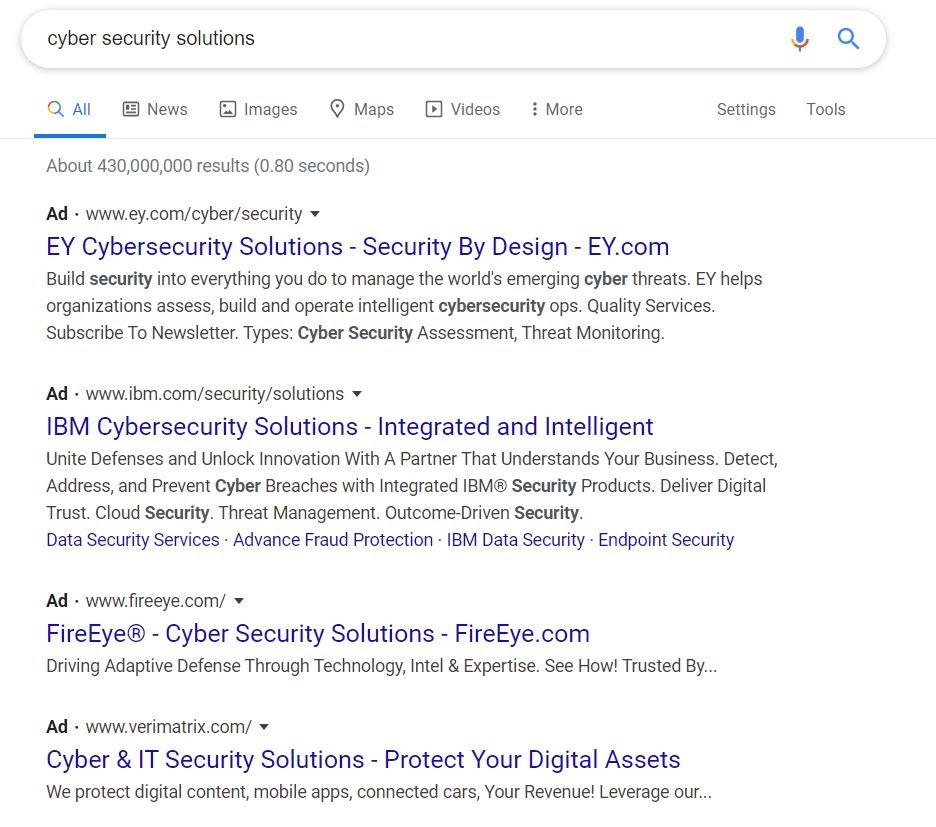Open the Settings menu
Screen dimensions: 936x827
coord(746,109)
